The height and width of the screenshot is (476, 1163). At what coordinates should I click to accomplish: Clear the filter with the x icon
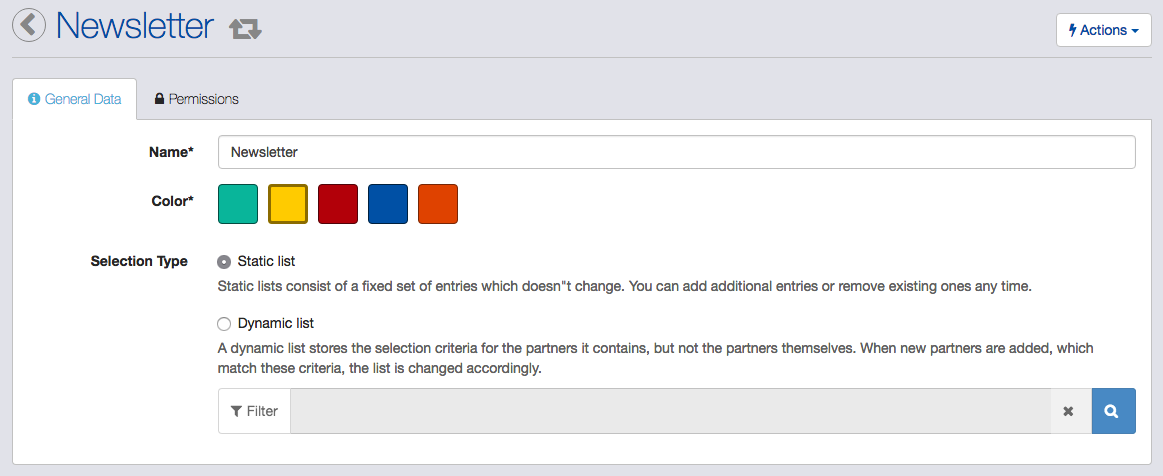[1068, 411]
